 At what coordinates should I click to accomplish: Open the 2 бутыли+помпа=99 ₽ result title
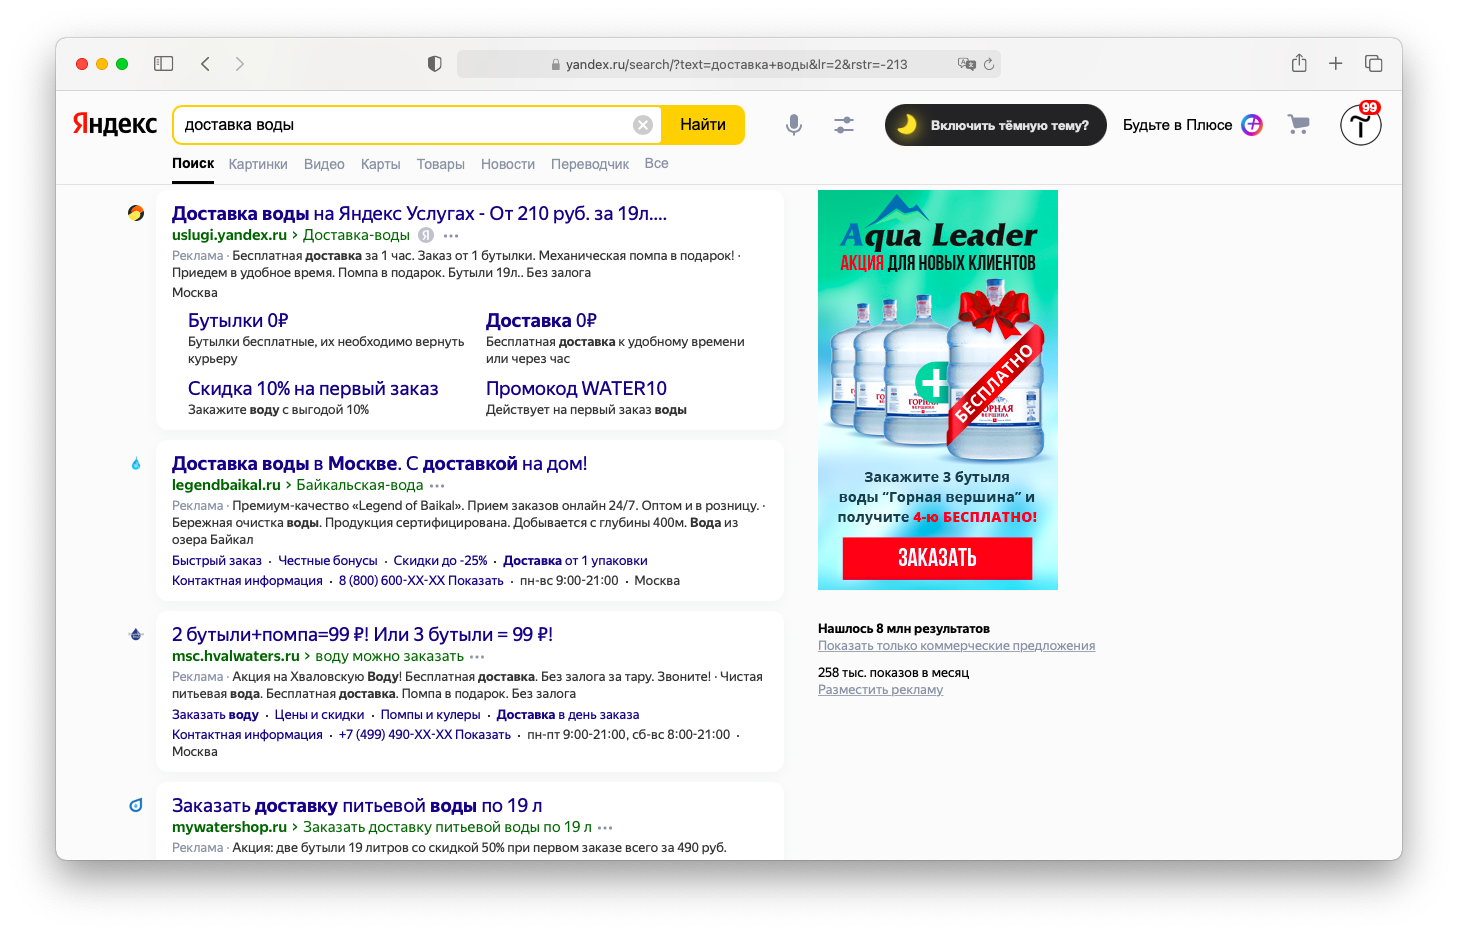pos(362,634)
